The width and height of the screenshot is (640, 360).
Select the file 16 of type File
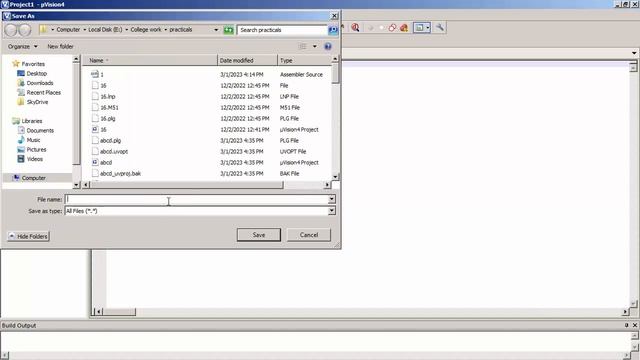tap(207, 85)
